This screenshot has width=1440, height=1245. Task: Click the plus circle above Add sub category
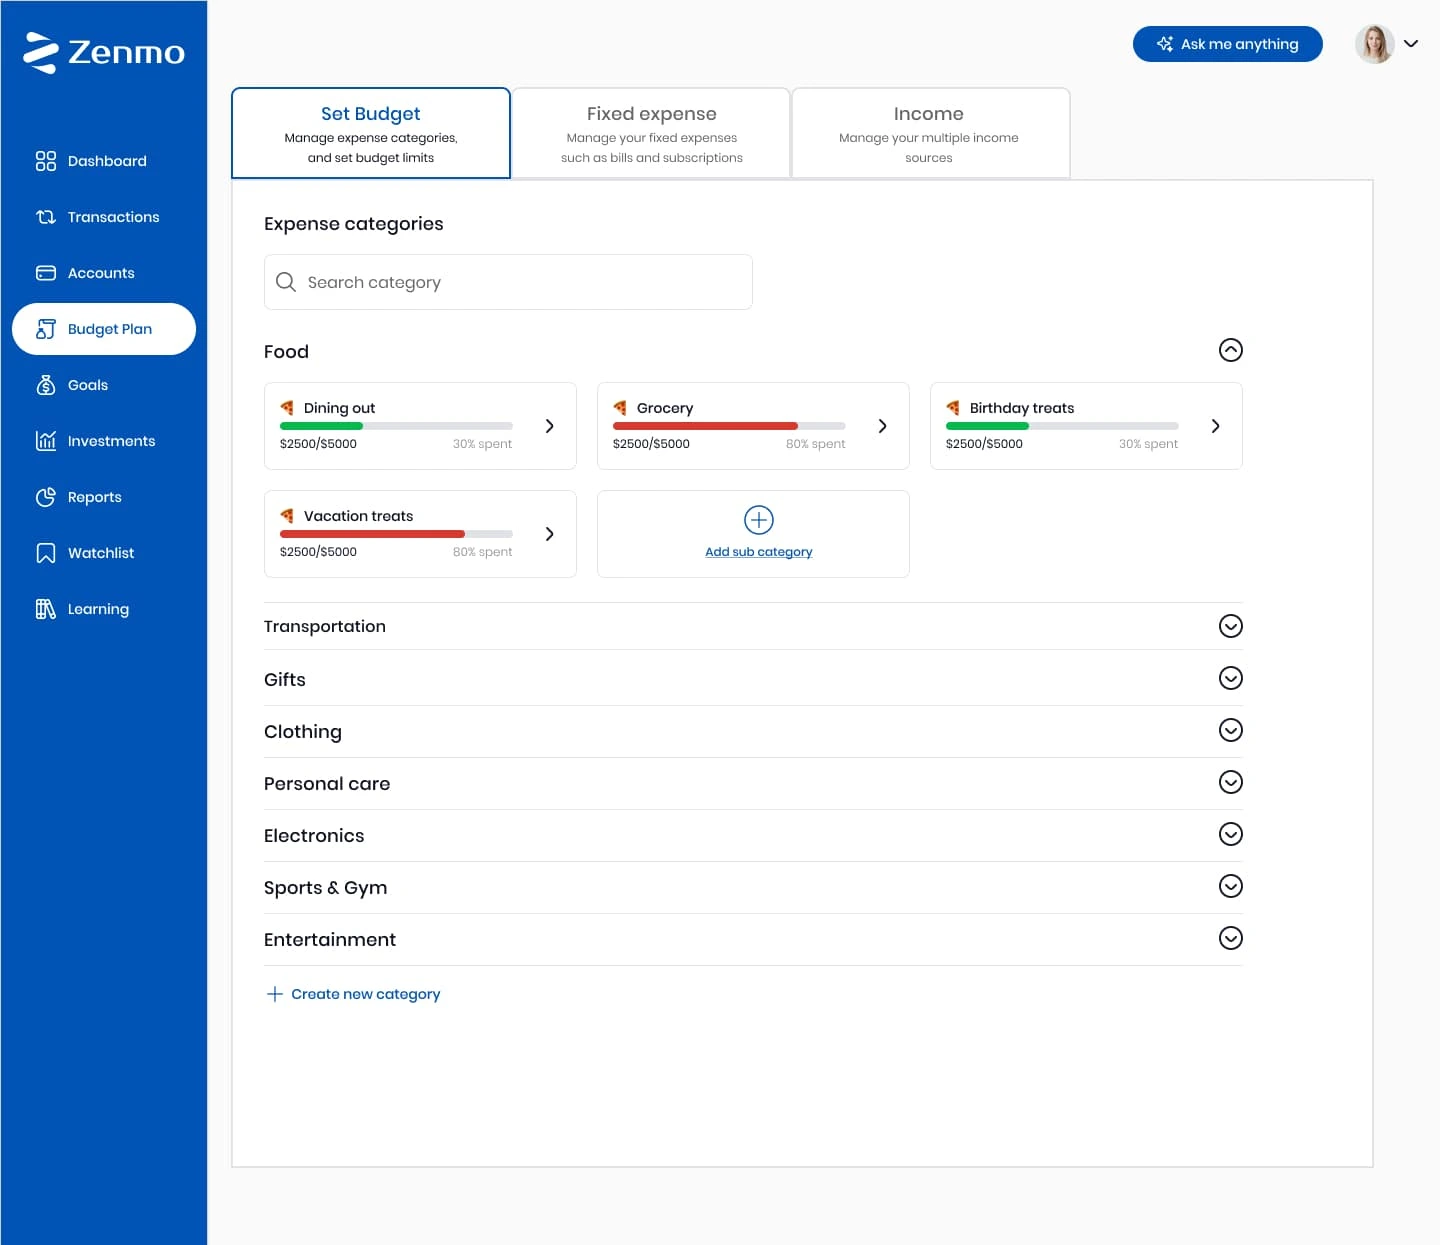click(x=759, y=520)
